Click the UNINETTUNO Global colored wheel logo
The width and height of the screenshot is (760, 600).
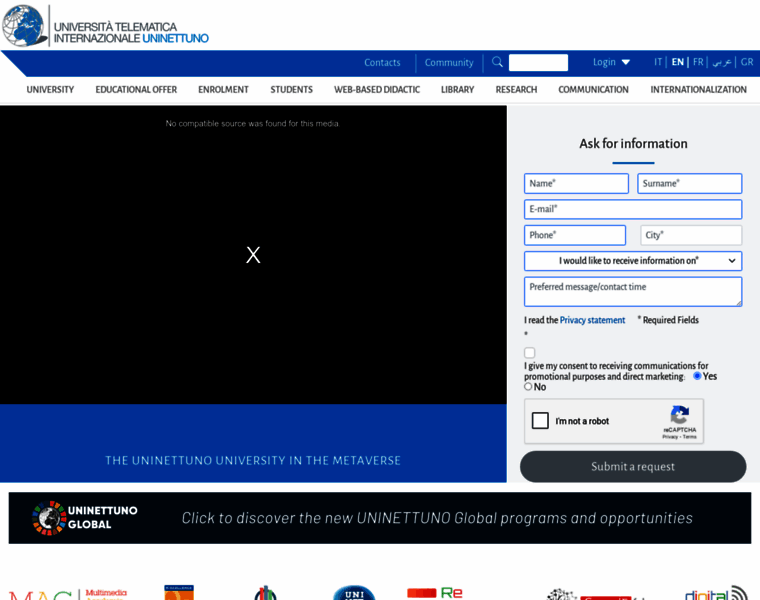coord(49,518)
